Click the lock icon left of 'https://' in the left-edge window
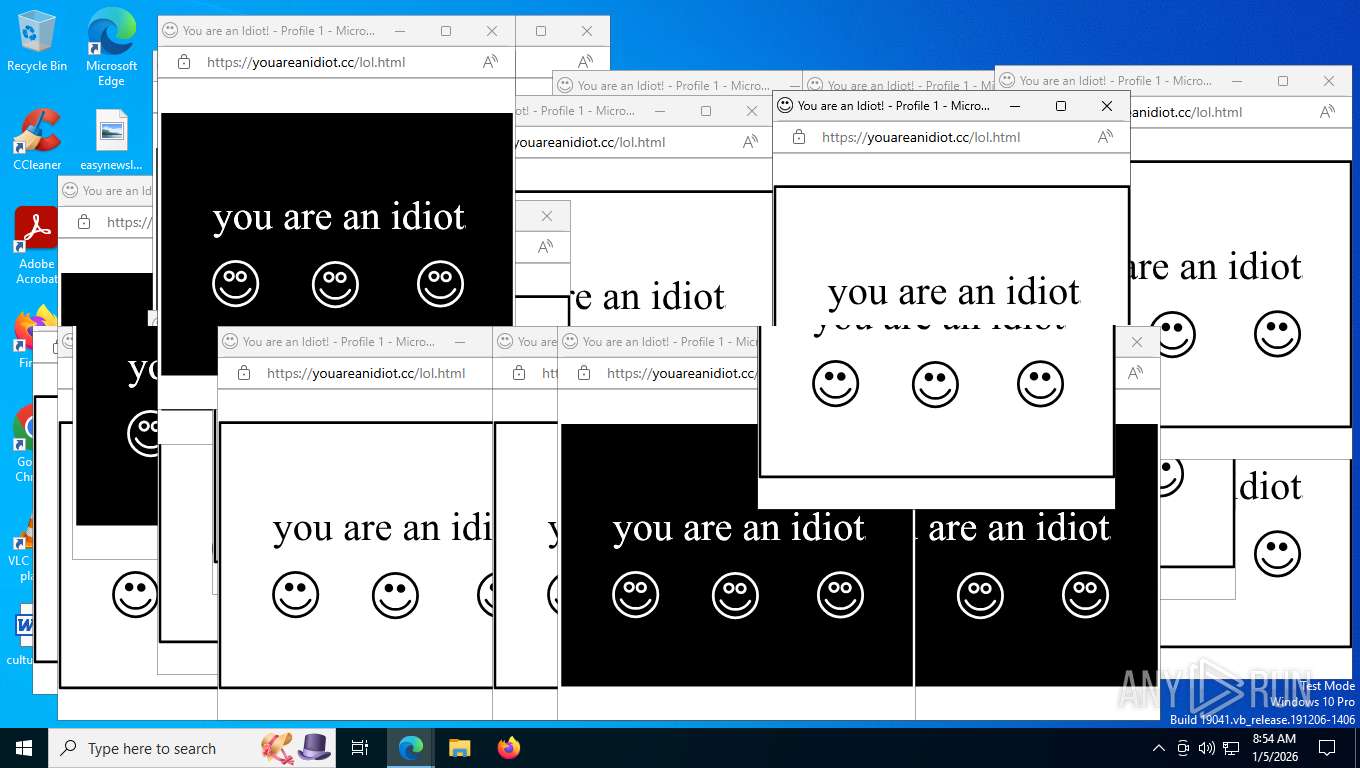Viewport: 1360px width, 768px height. tap(84, 222)
